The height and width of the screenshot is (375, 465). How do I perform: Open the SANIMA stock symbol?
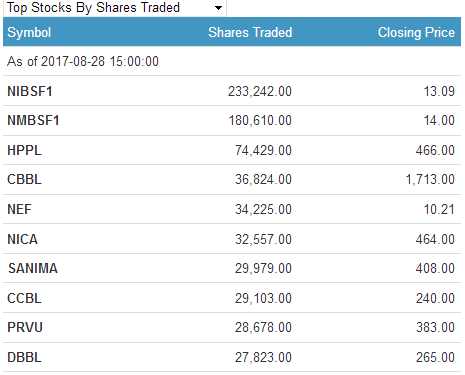pos(33,268)
